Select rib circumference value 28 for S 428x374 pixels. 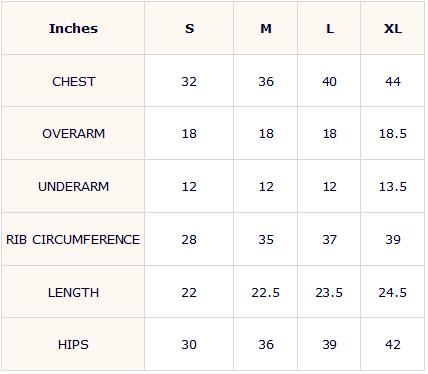[189, 239]
